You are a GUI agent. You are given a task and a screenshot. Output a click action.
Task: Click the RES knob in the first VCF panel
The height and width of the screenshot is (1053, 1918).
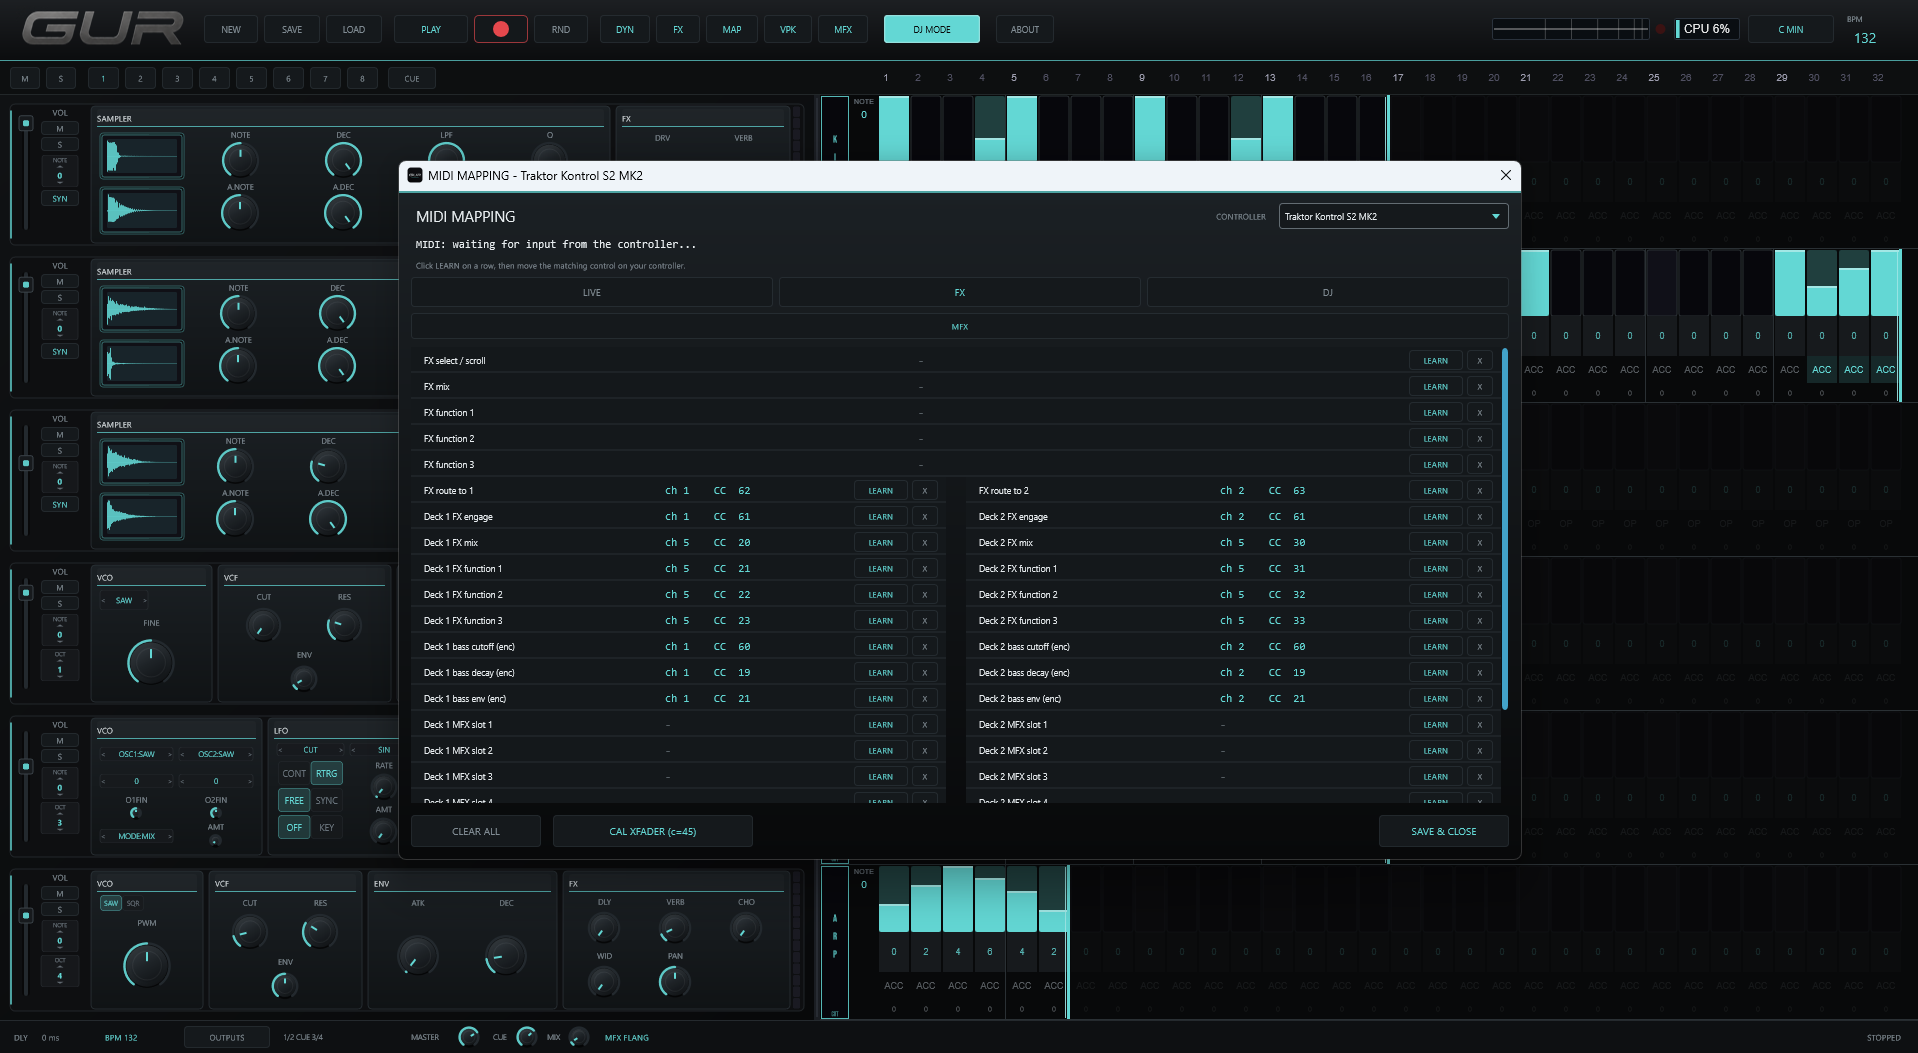pyautogui.click(x=344, y=626)
